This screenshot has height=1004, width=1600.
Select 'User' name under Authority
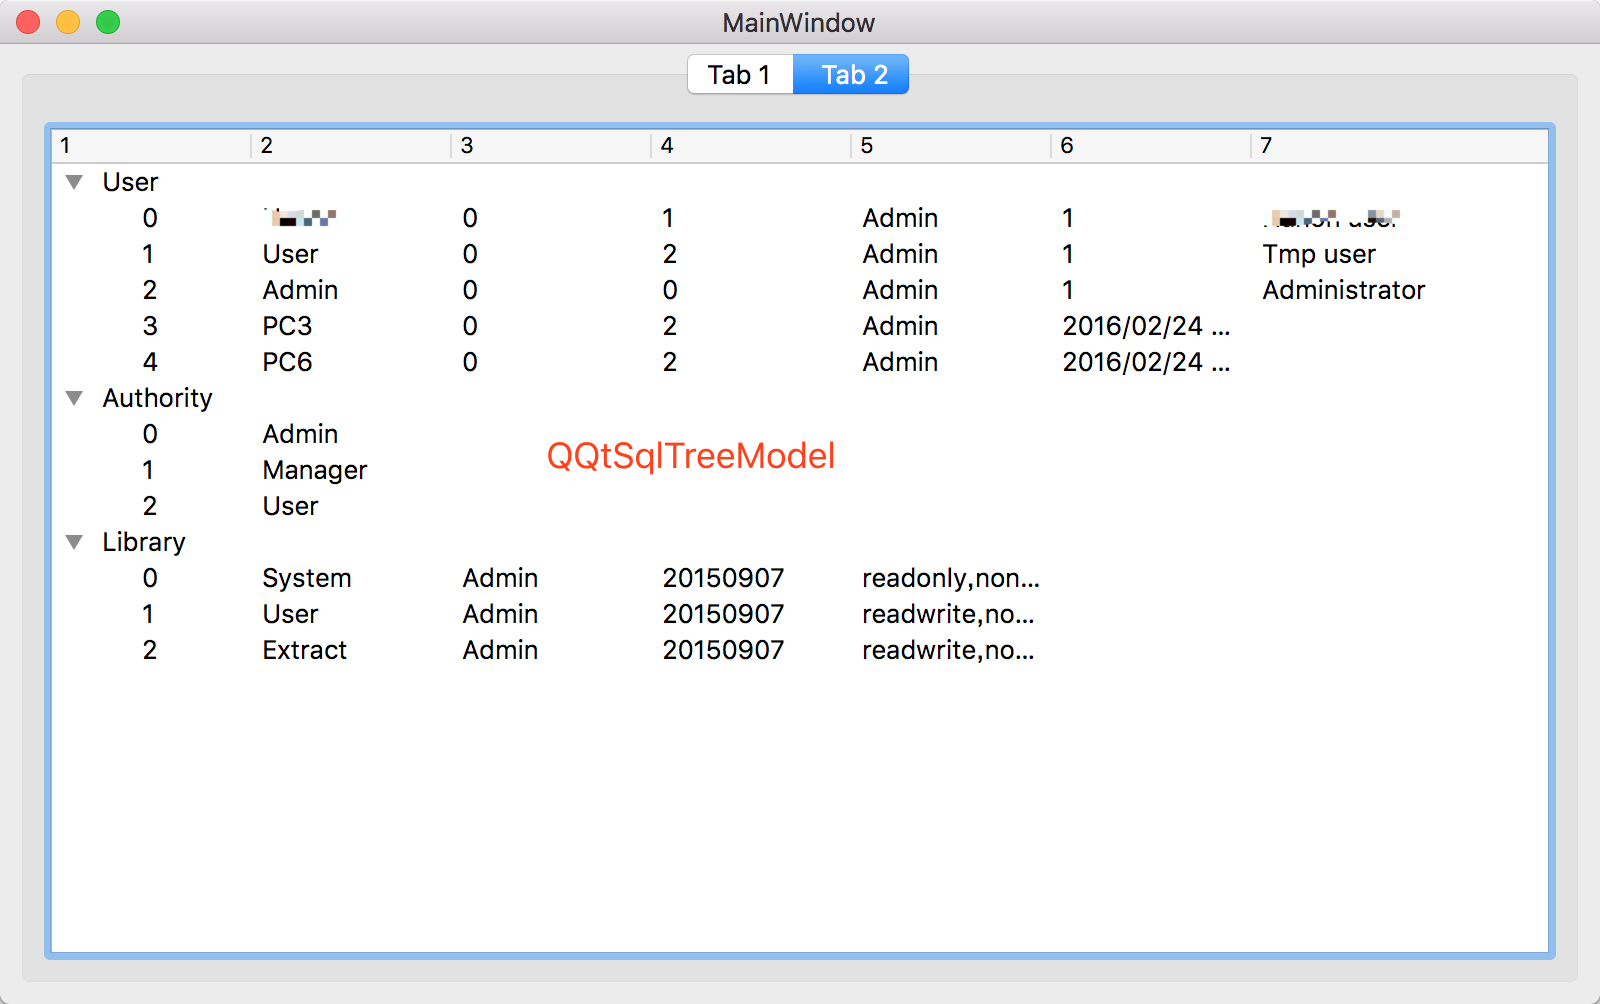(290, 506)
